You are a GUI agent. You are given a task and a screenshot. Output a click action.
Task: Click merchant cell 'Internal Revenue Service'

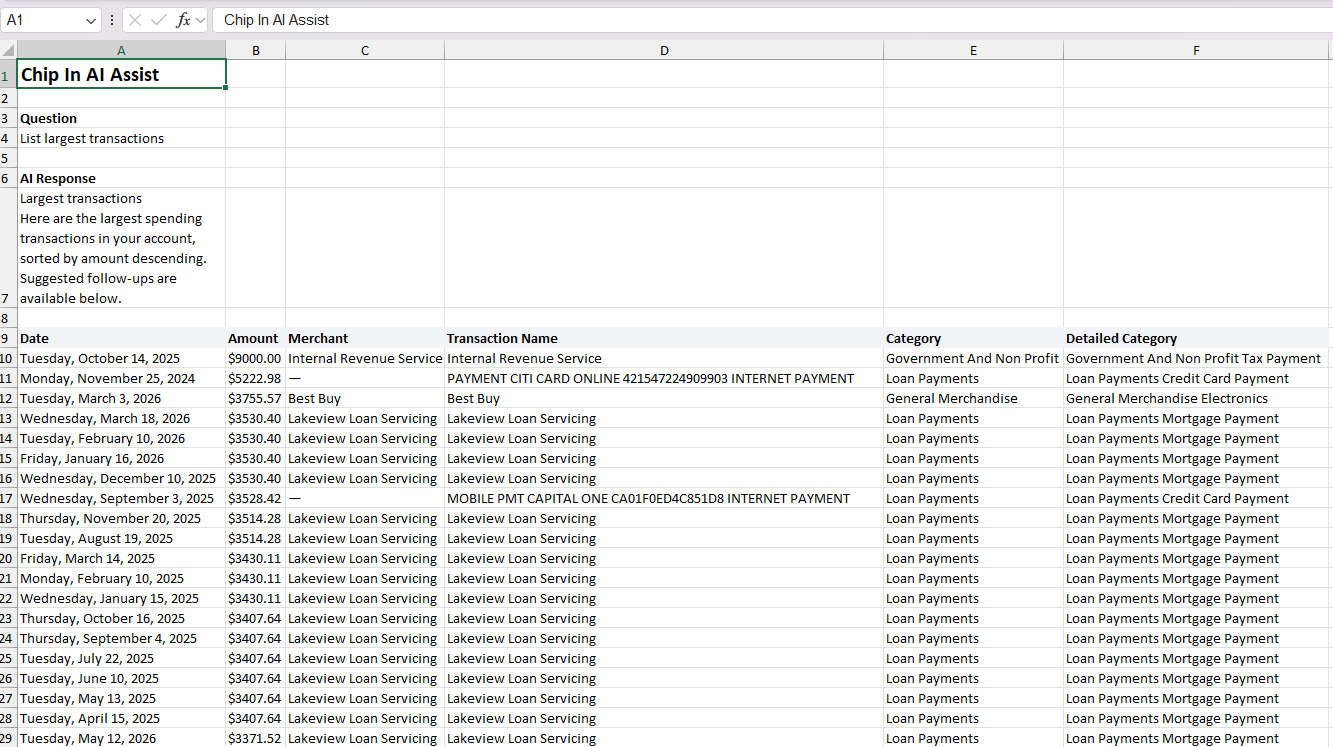[x=365, y=358]
